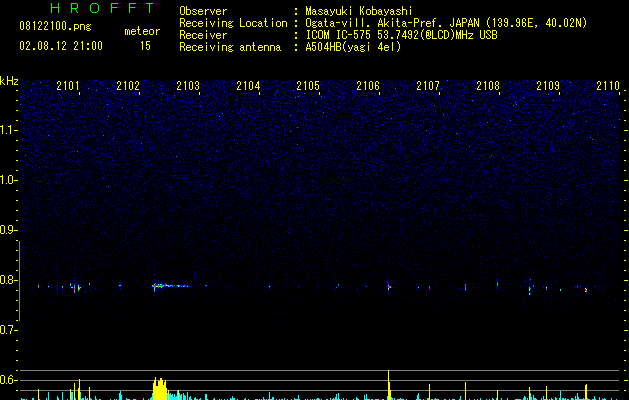Click the Receiving antenna label
Image resolution: width=629 pixels, height=400 pixels.
pos(230,47)
